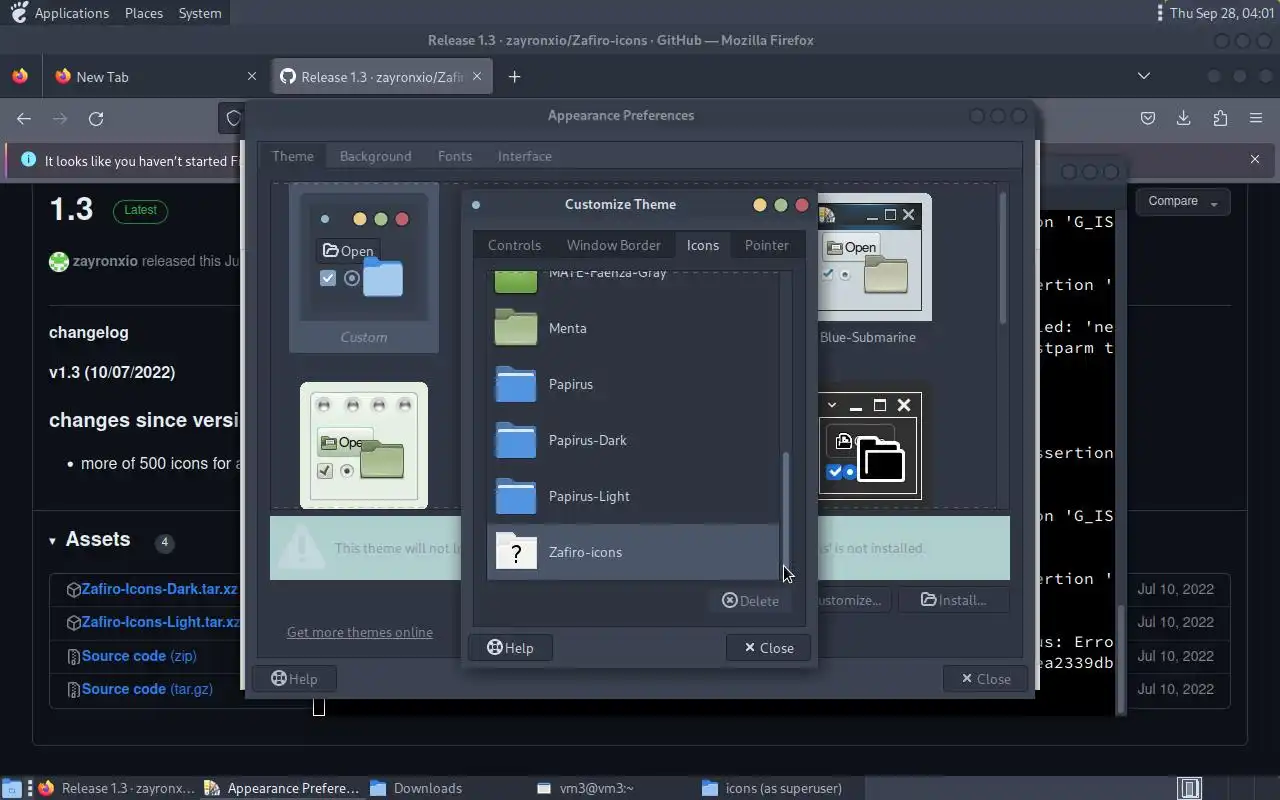The width and height of the screenshot is (1280, 800).
Task: Click Firefox reload page icon
Action: tap(96, 118)
